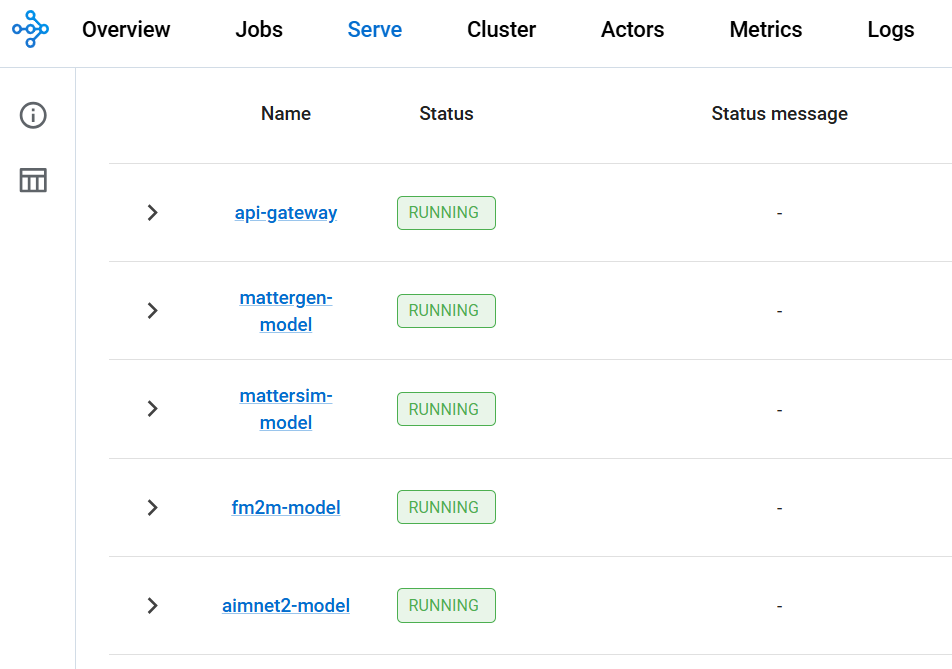Open the mattergen-model link

(x=286, y=311)
